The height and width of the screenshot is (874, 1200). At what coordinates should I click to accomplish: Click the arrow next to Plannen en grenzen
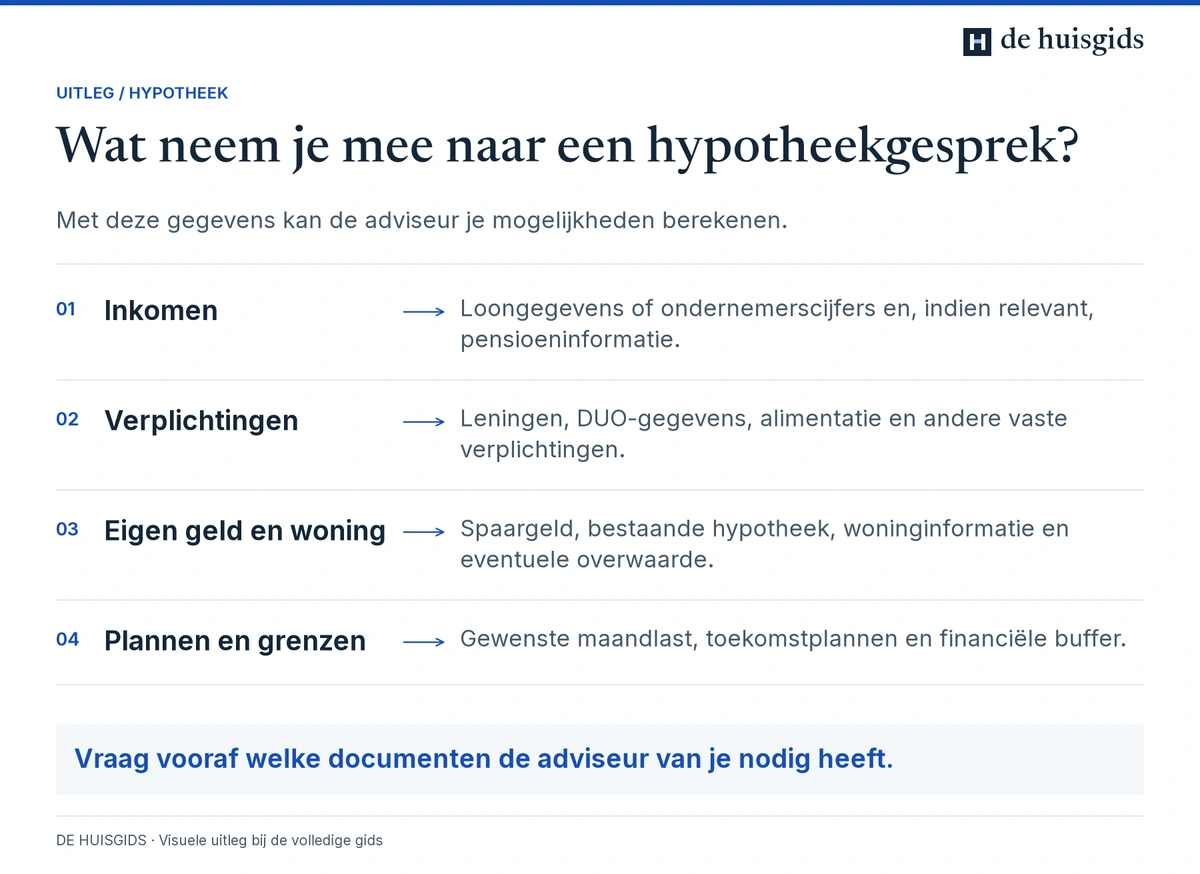click(424, 642)
